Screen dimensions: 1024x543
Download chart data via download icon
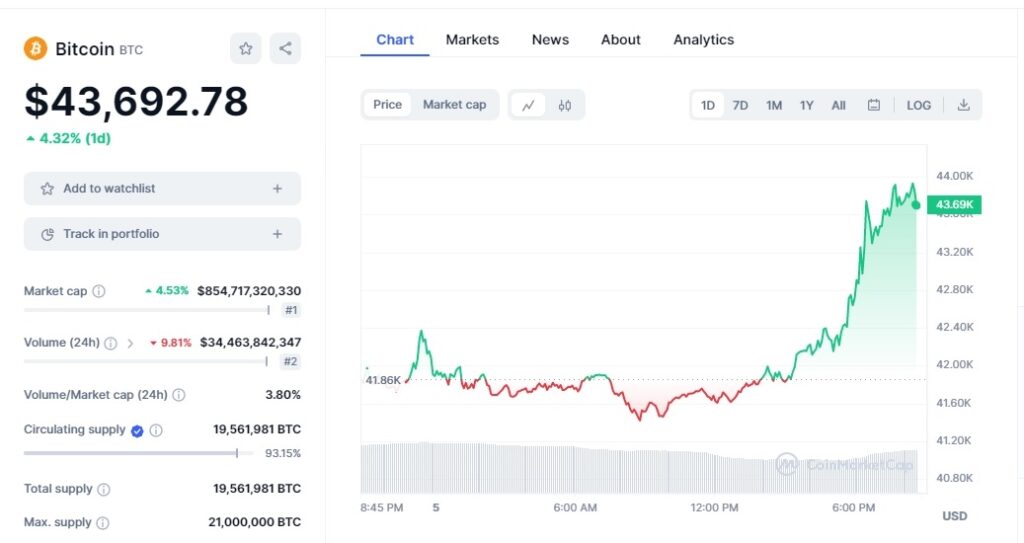click(x=963, y=105)
